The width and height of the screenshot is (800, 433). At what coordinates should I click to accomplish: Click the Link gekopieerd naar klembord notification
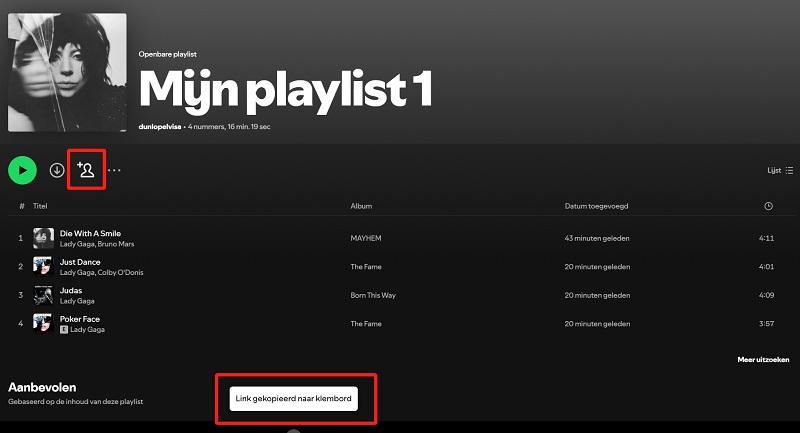(x=293, y=398)
